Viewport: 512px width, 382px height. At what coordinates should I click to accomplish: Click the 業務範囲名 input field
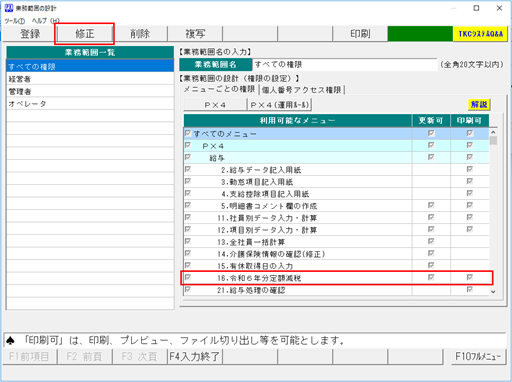click(x=345, y=64)
